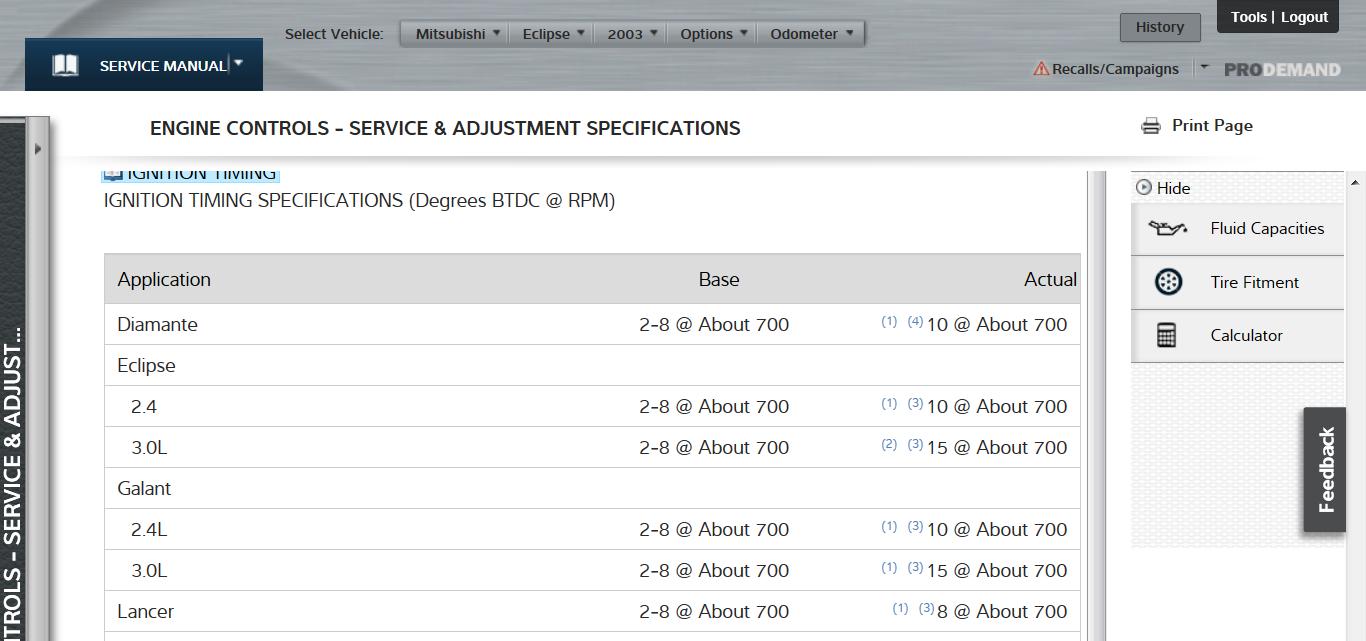The height and width of the screenshot is (641, 1366).
Task: Expand the collapsed left sidebar arrow
Action: point(38,149)
